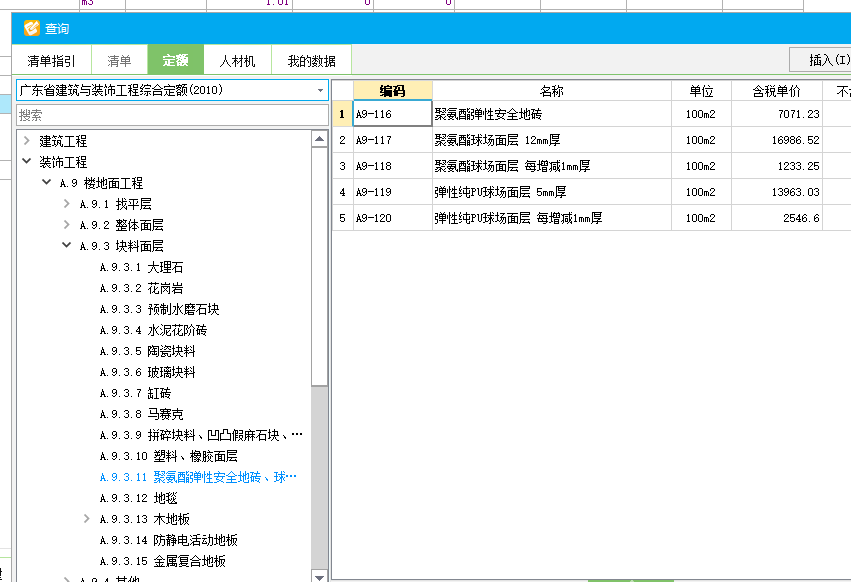Select A.9.3.3 预制水磨石块 item
This screenshot has width=851, height=582.
160,309
